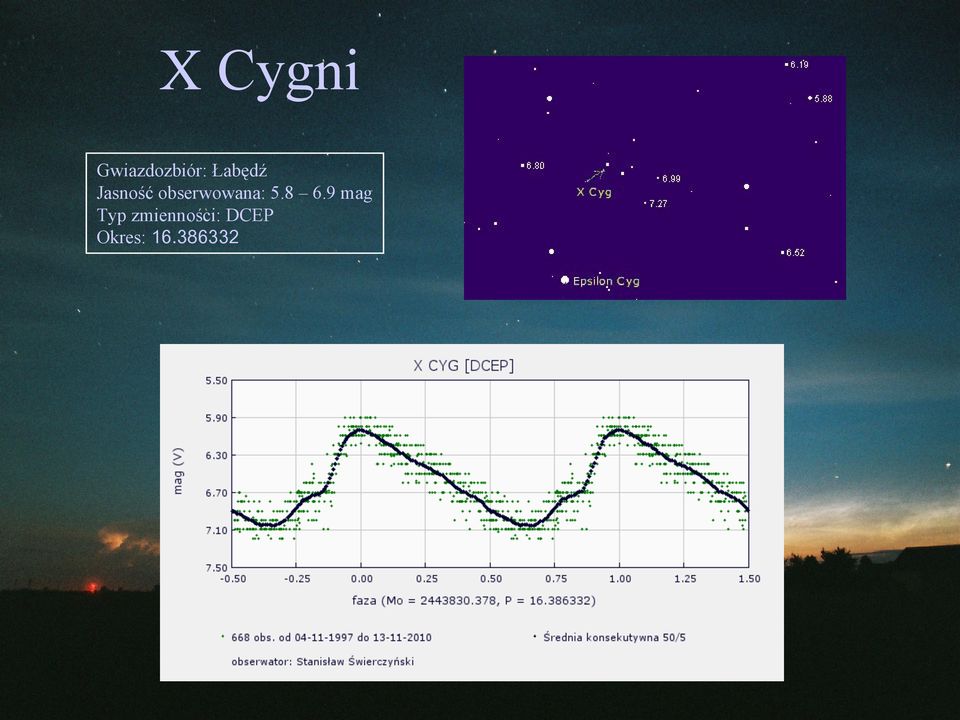Click the -0.50 tick on phase axis

tap(233, 579)
